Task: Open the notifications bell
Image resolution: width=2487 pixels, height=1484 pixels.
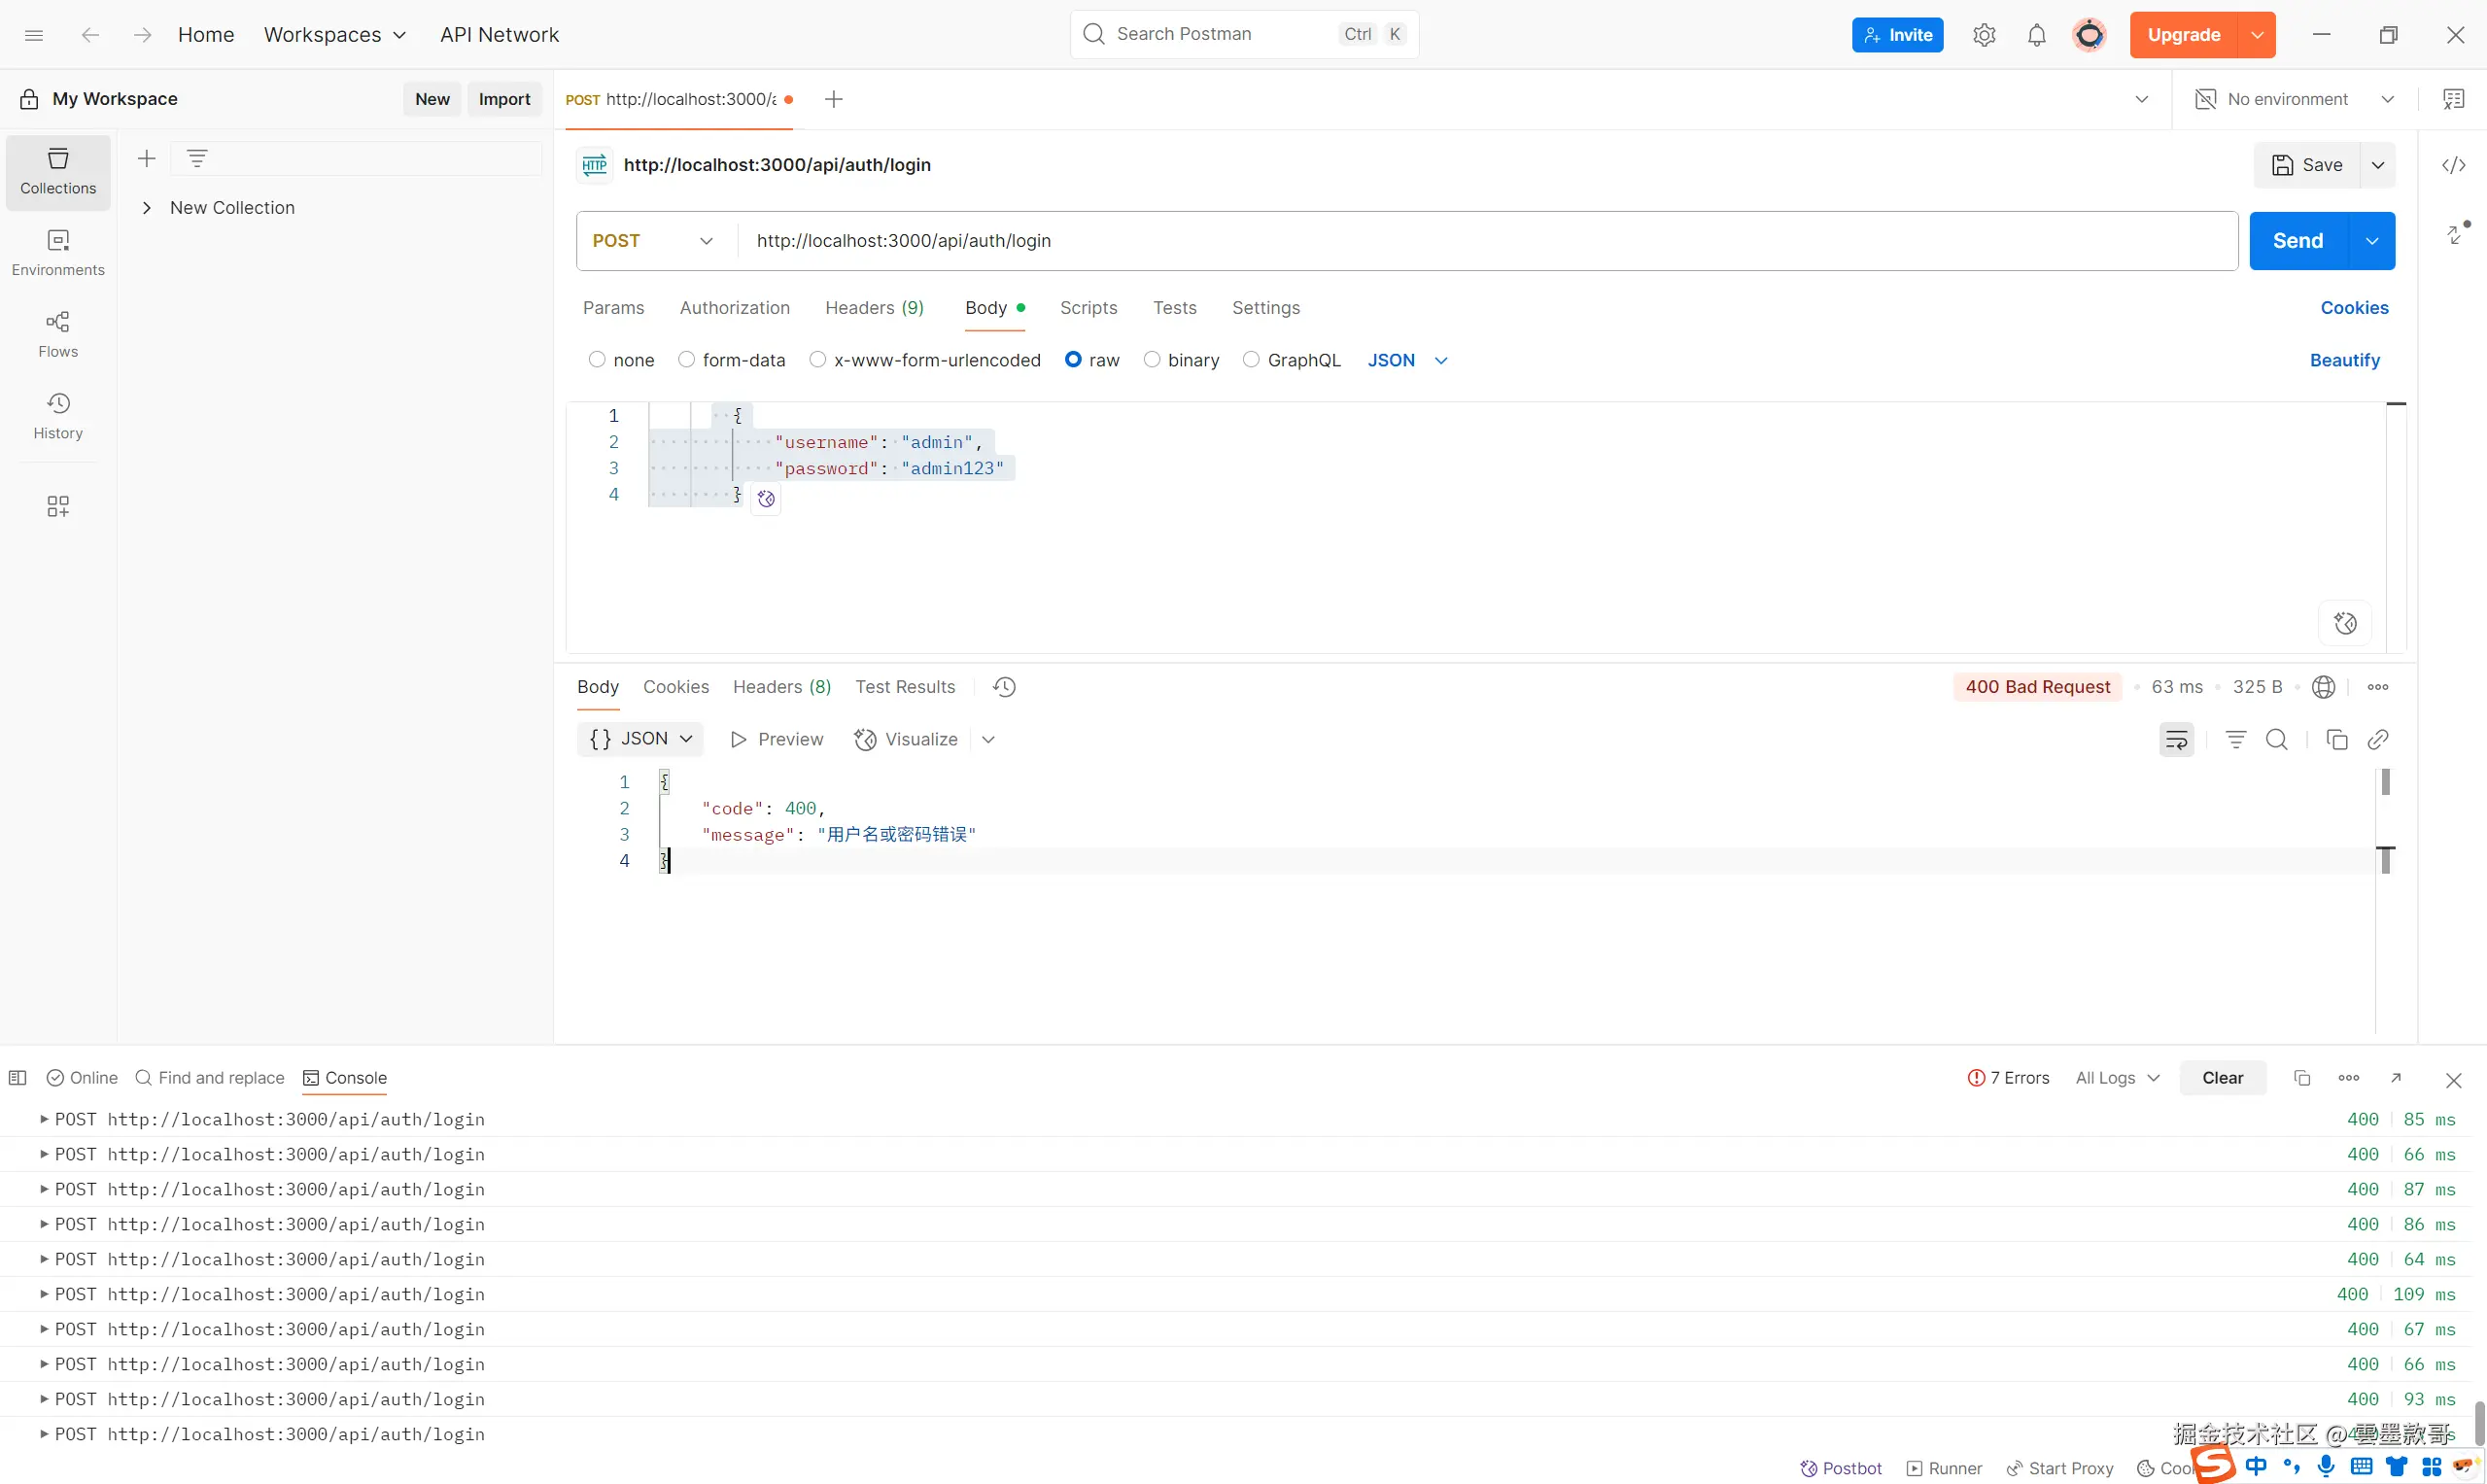Action: click(2036, 35)
